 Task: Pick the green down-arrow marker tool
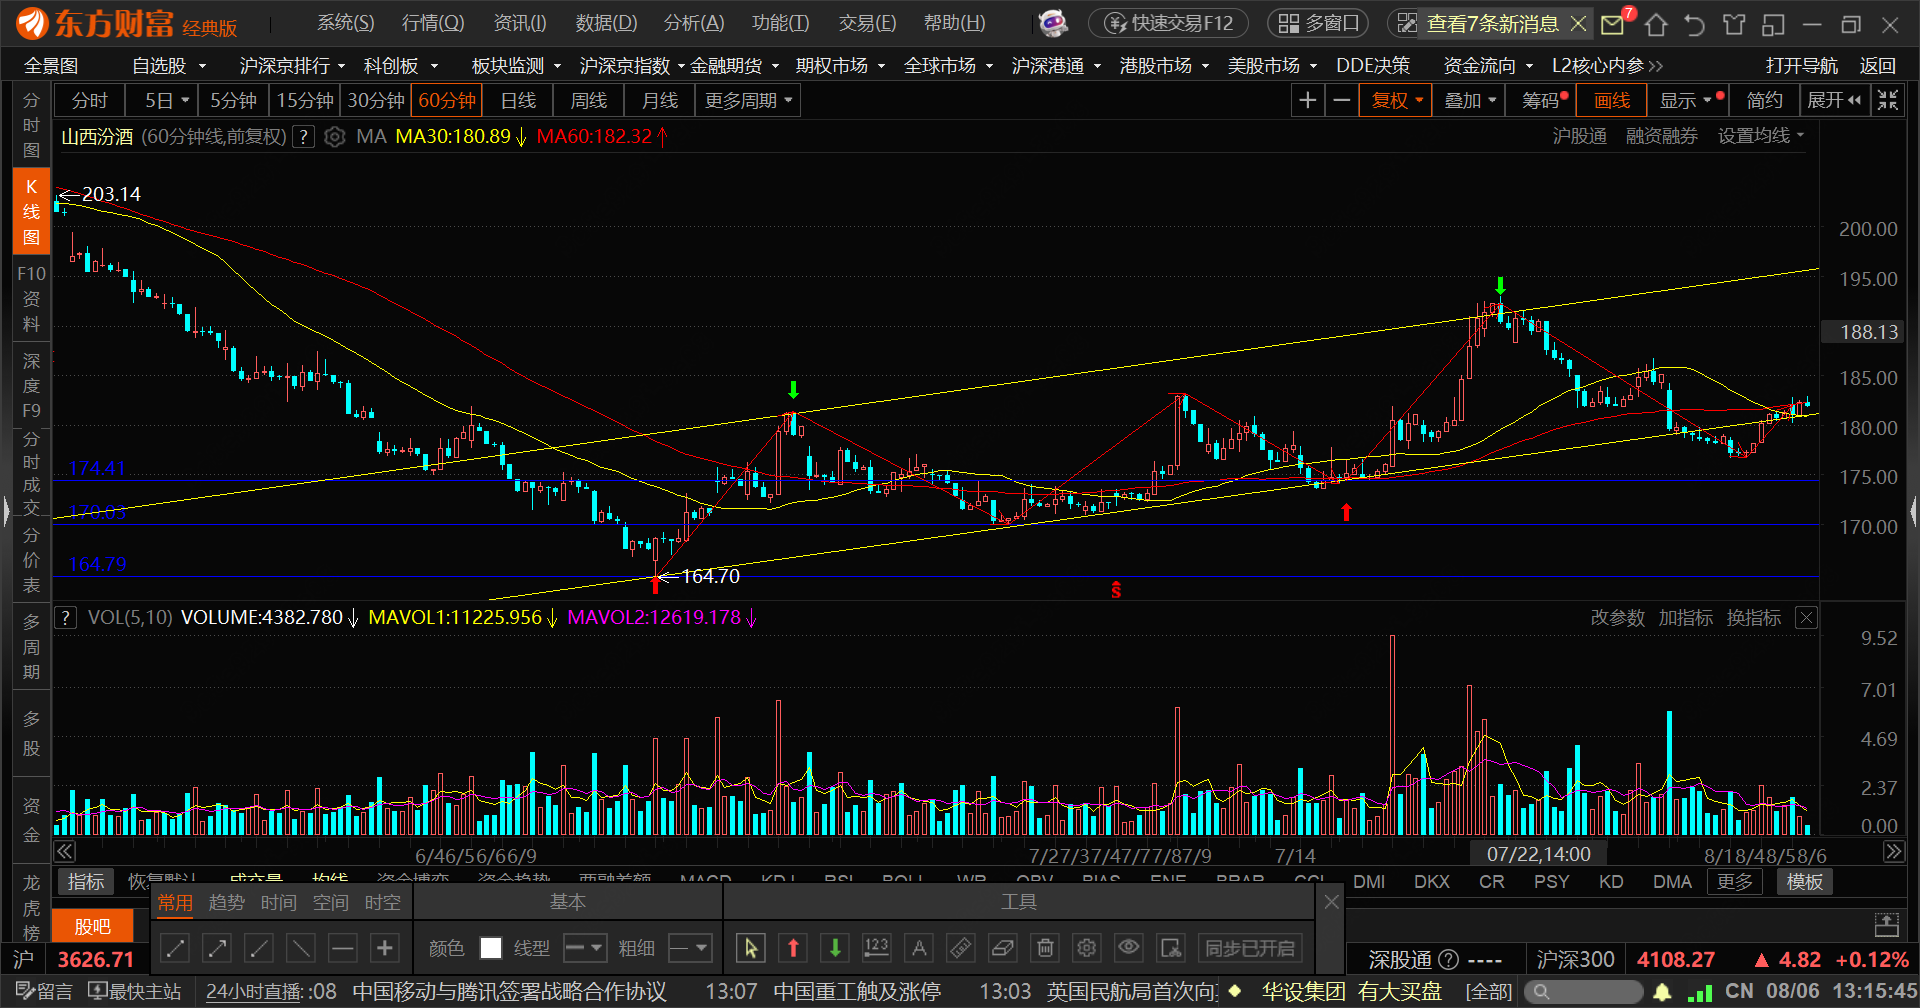click(x=835, y=947)
